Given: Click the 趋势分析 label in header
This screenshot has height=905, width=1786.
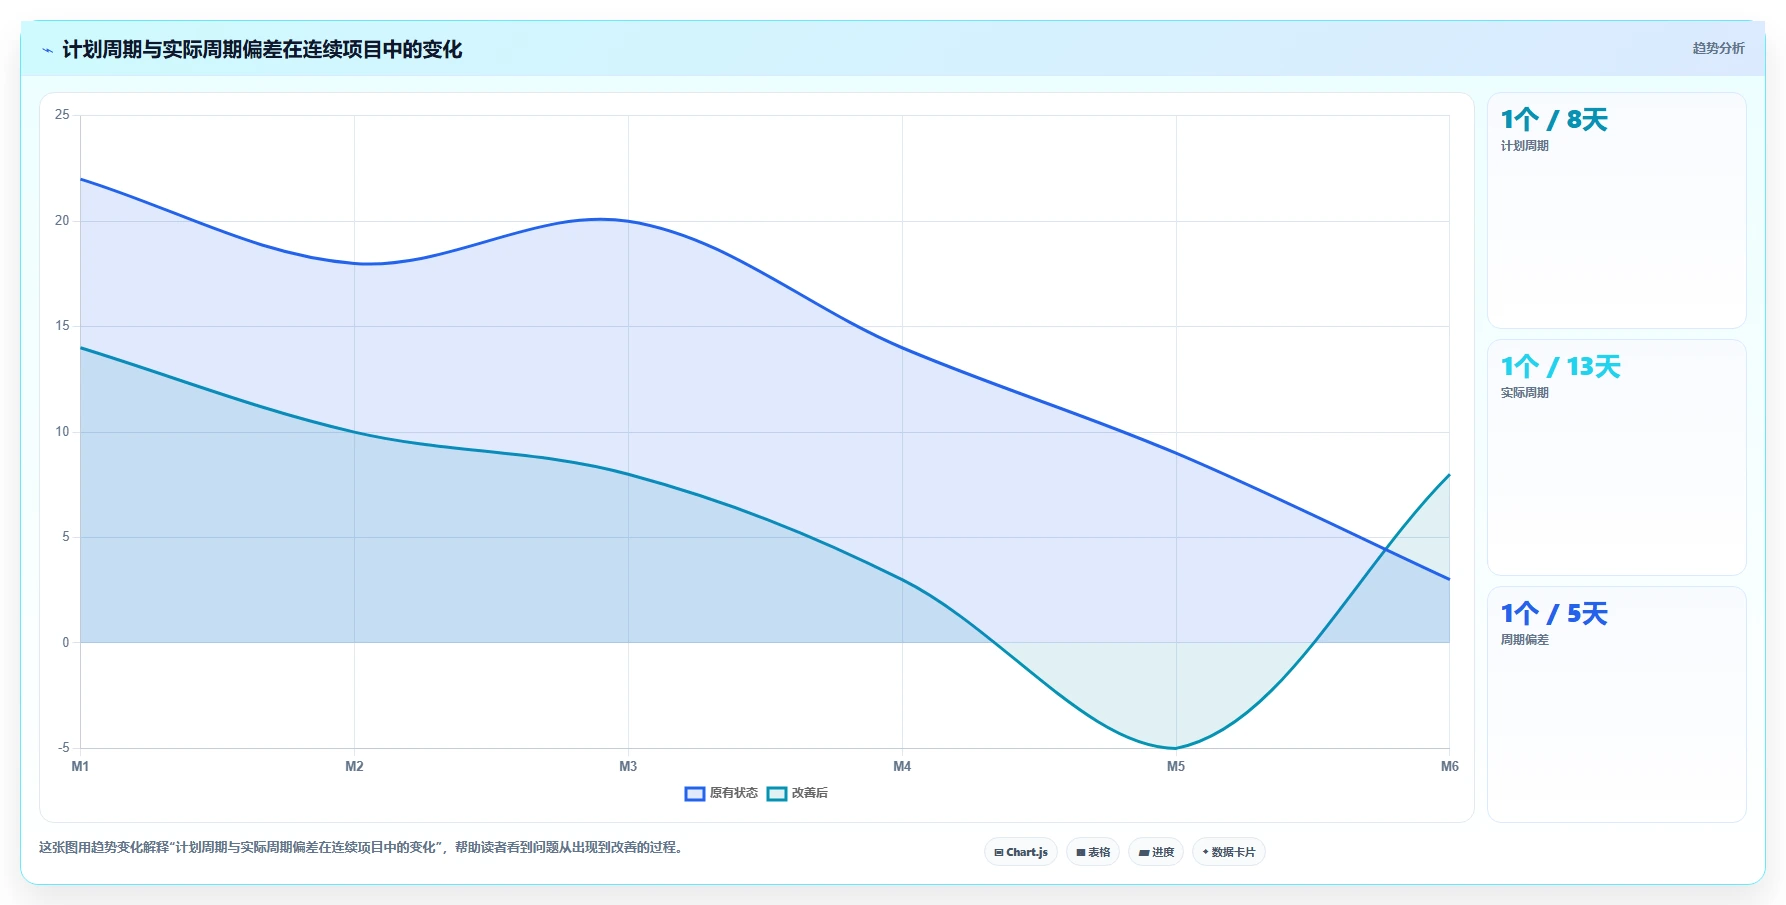Looking at the screenshot, I should [x=1718, y=48].
